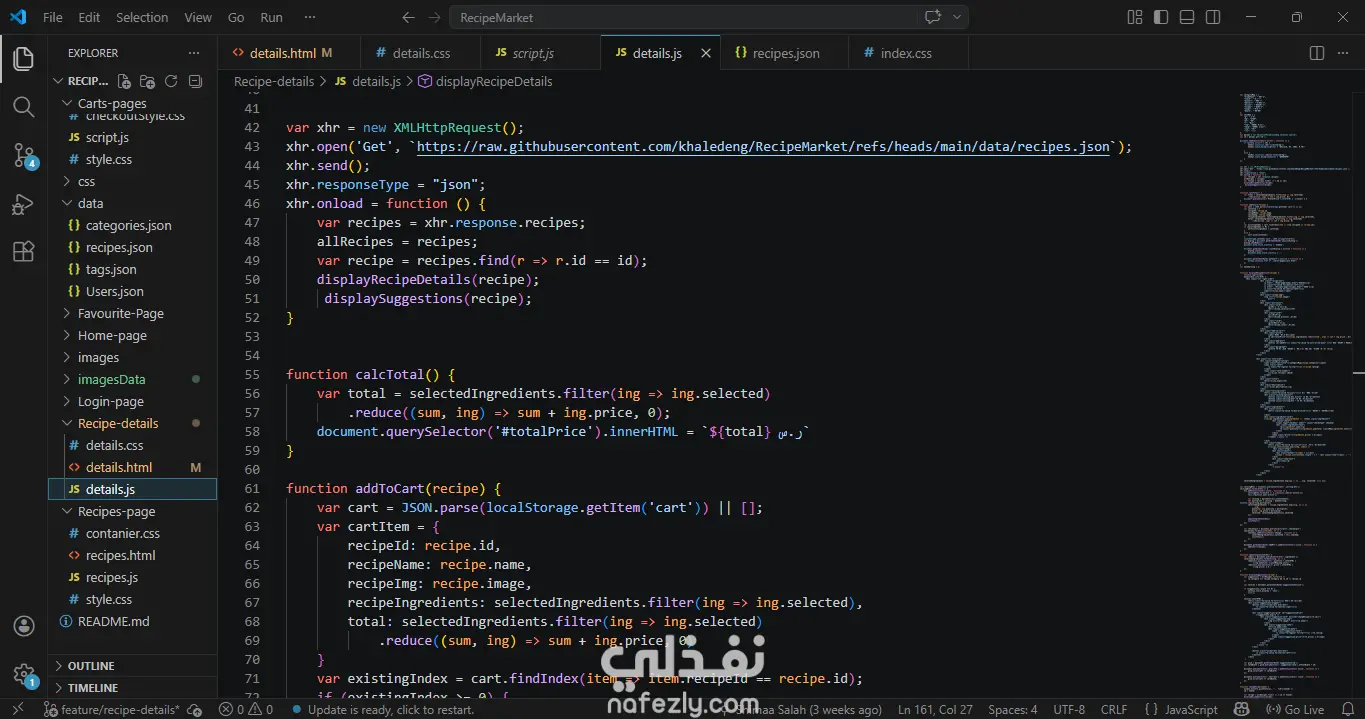Open the Source Control view
This screenshot has width=1365, height=719.
tap(23, 155)
